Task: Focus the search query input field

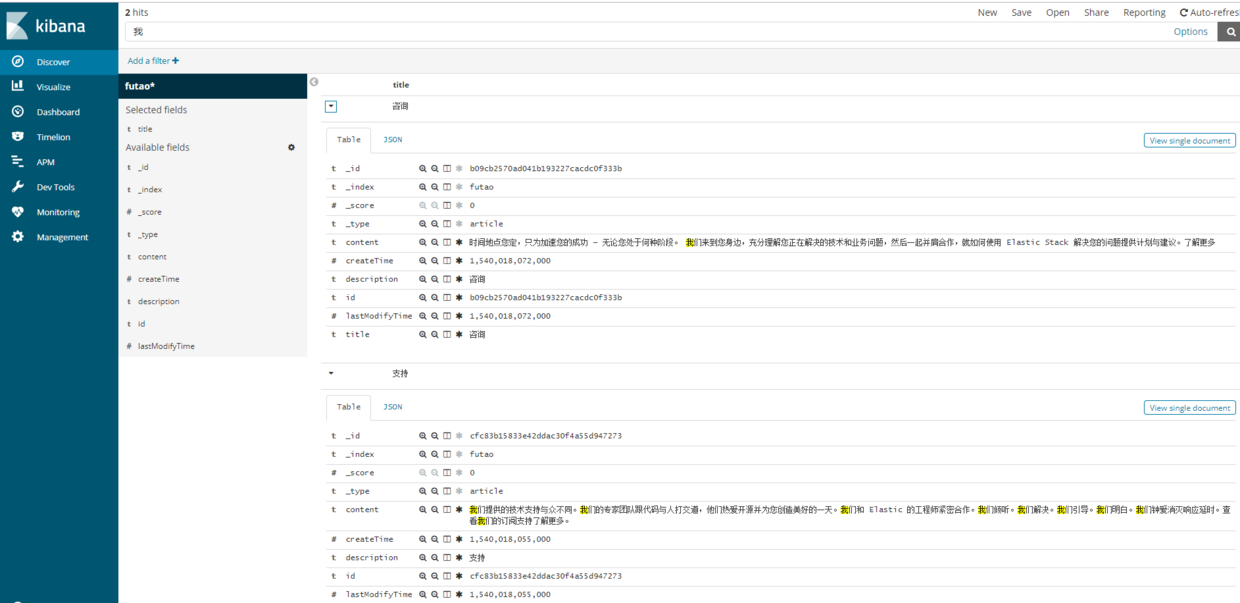Action: click(645, 32)
